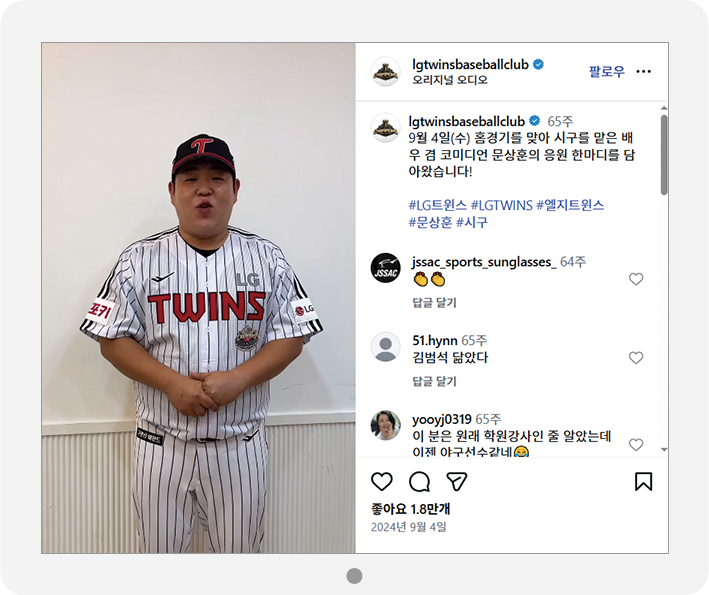Click the comments scrollbar down arrow

[664, 449]
